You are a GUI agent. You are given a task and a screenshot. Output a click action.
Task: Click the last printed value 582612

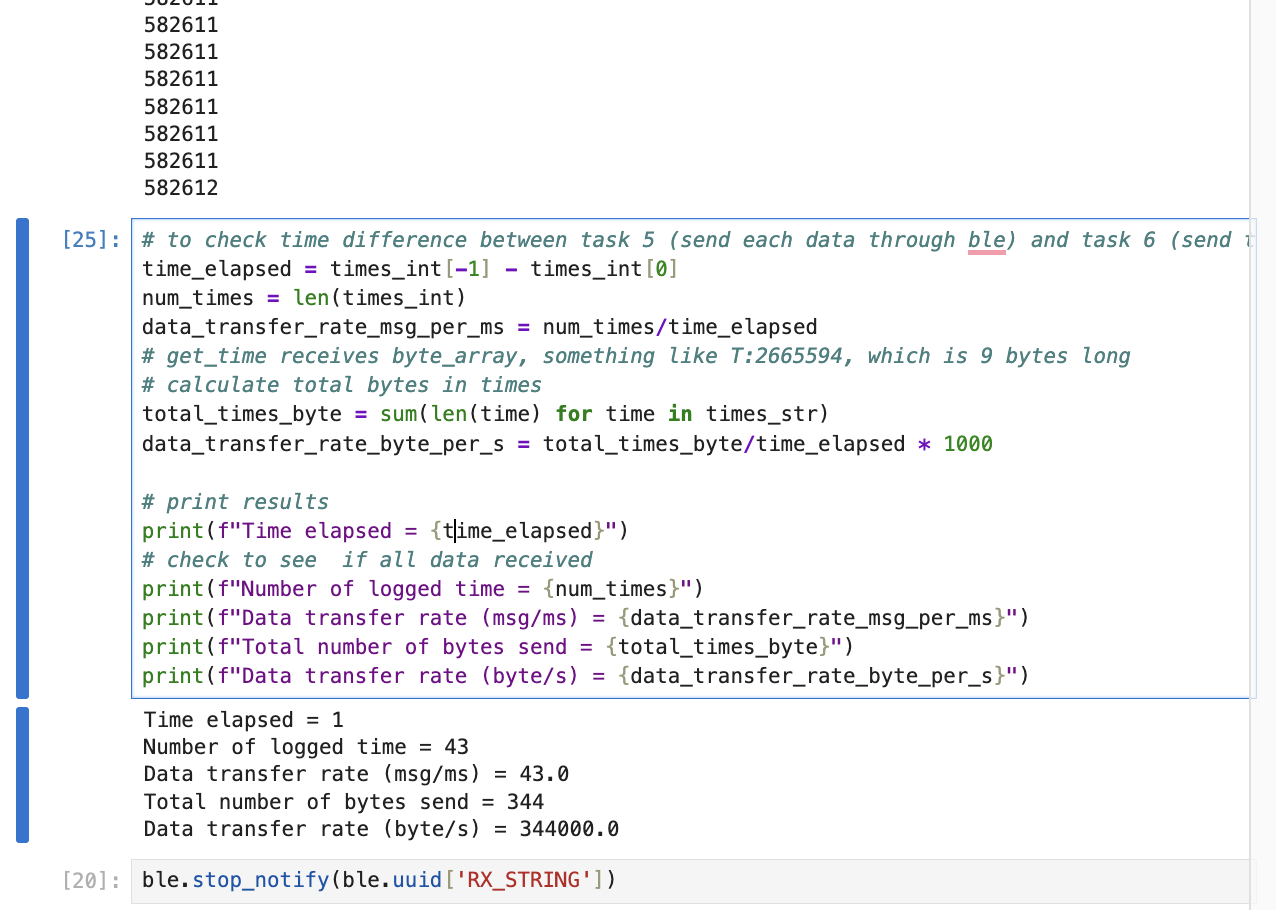[181, 188]
